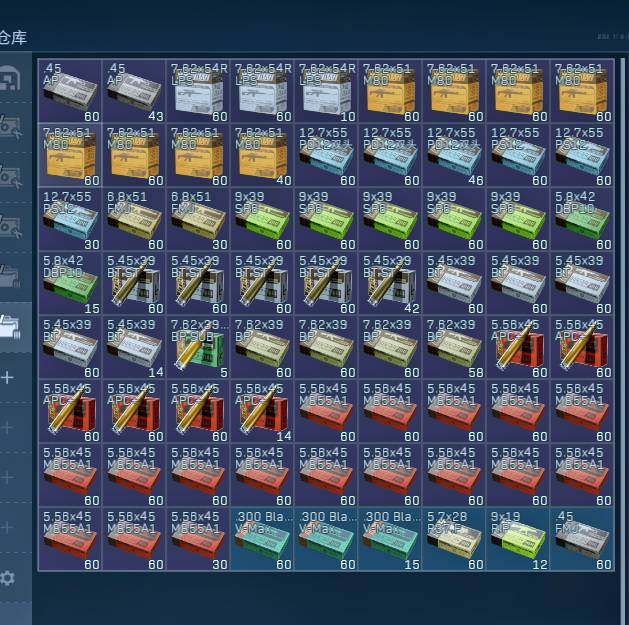This screenshot has width=629, height=625.
Task: Select the highlighted active storage case tab
Action: click(x=10, y=327)
